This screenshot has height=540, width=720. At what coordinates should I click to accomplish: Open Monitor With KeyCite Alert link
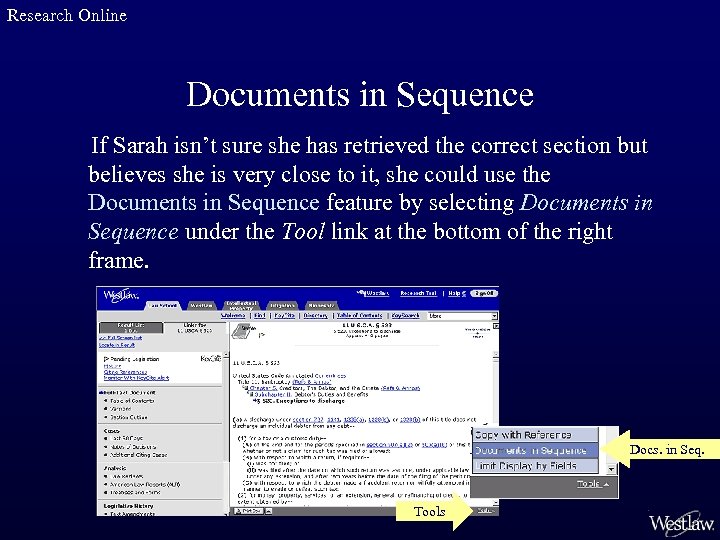tap(136, 378)
